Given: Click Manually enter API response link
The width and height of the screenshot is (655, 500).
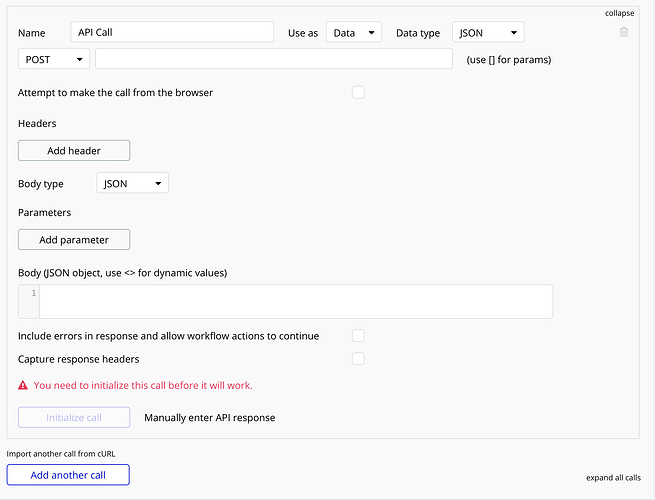Looking at the screenshot, I should click(209, 418).
